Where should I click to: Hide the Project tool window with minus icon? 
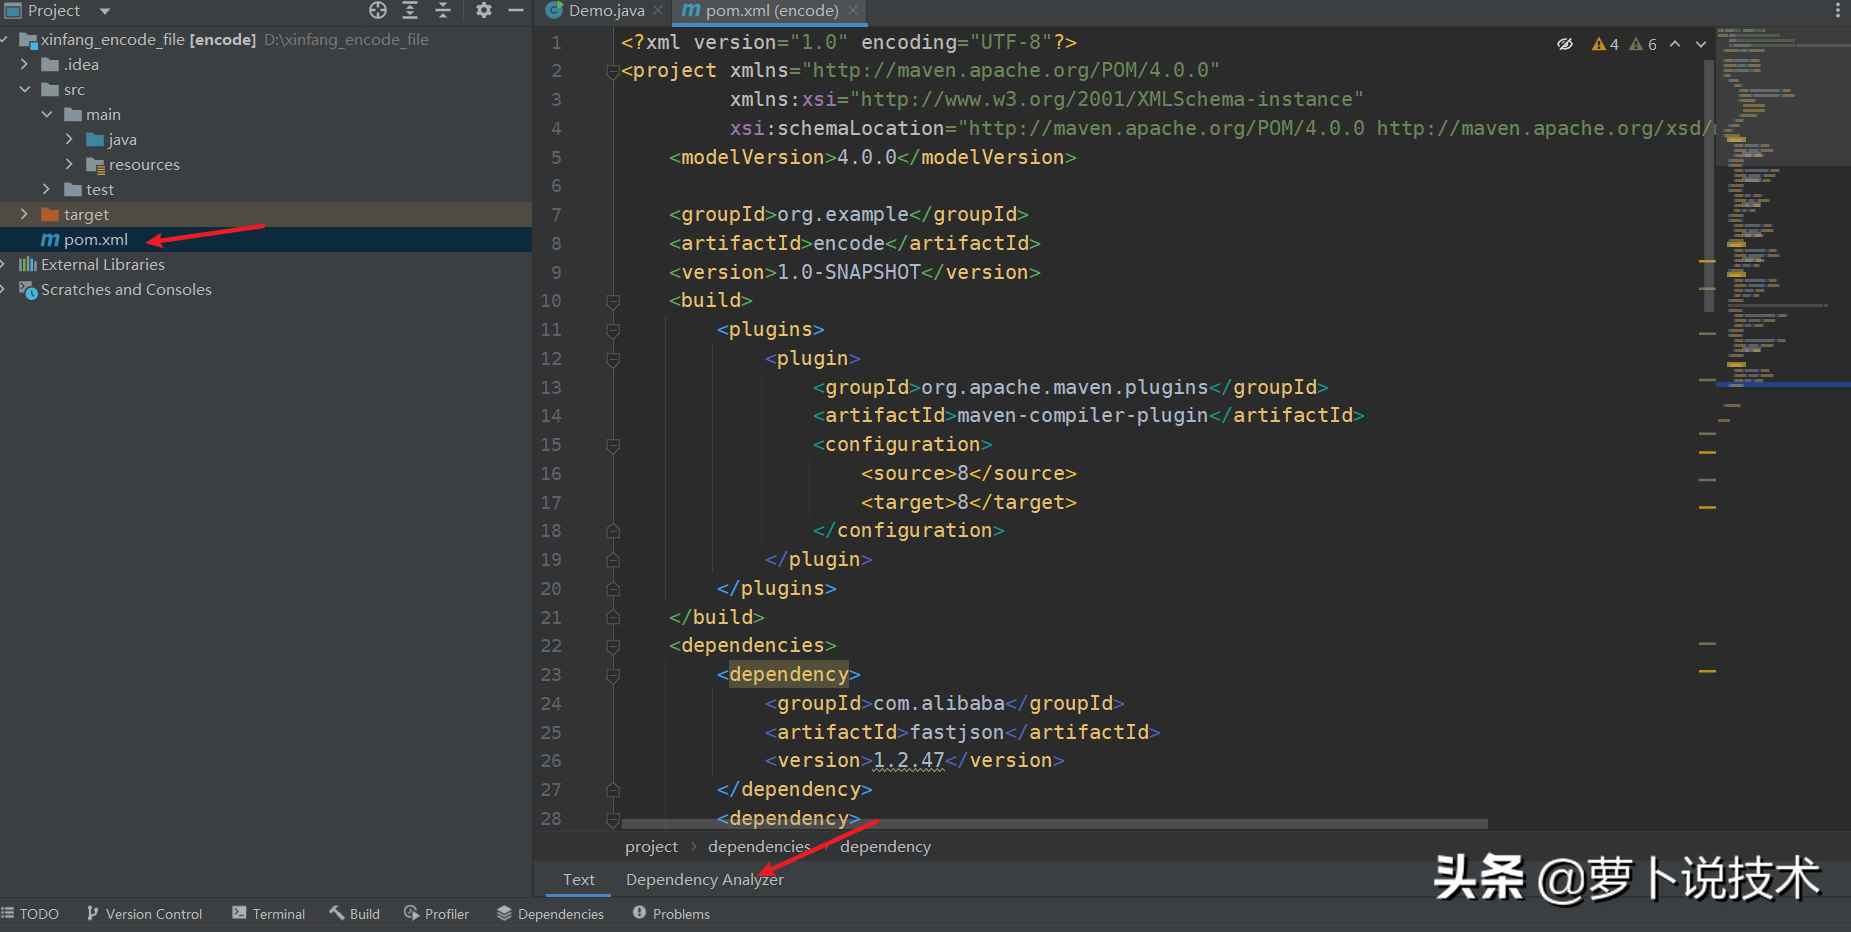(x=516, y=10)
